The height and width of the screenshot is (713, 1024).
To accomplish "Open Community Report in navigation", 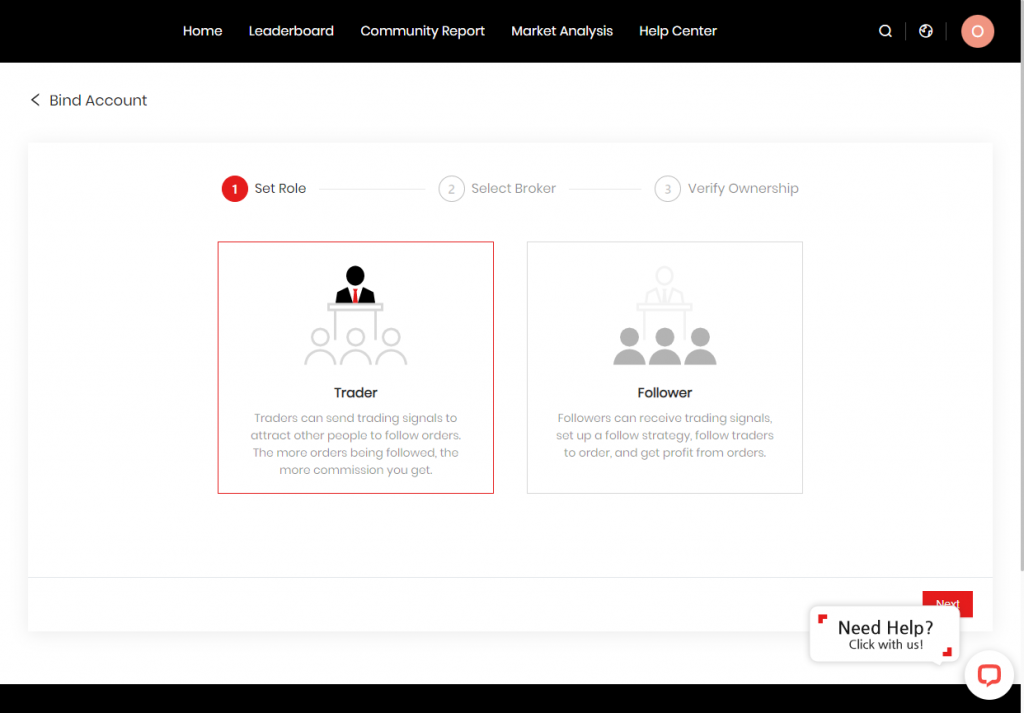I will (x=422, y=31).
